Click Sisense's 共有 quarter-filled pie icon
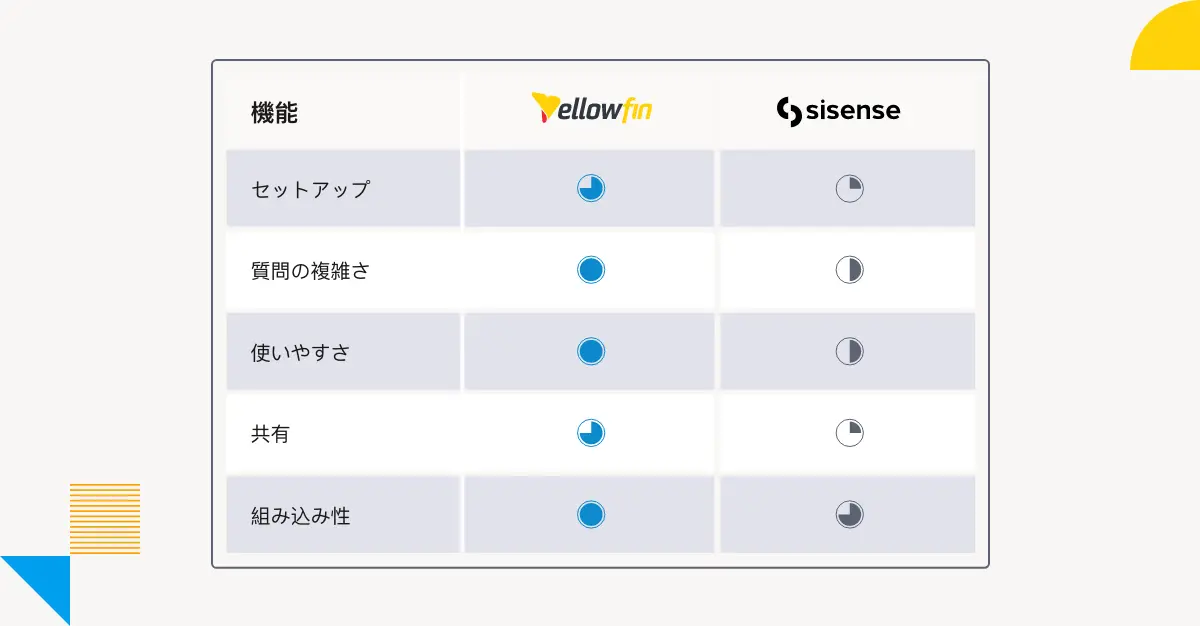Screen dimensions: 1200x626 click(x=849, y=433)
